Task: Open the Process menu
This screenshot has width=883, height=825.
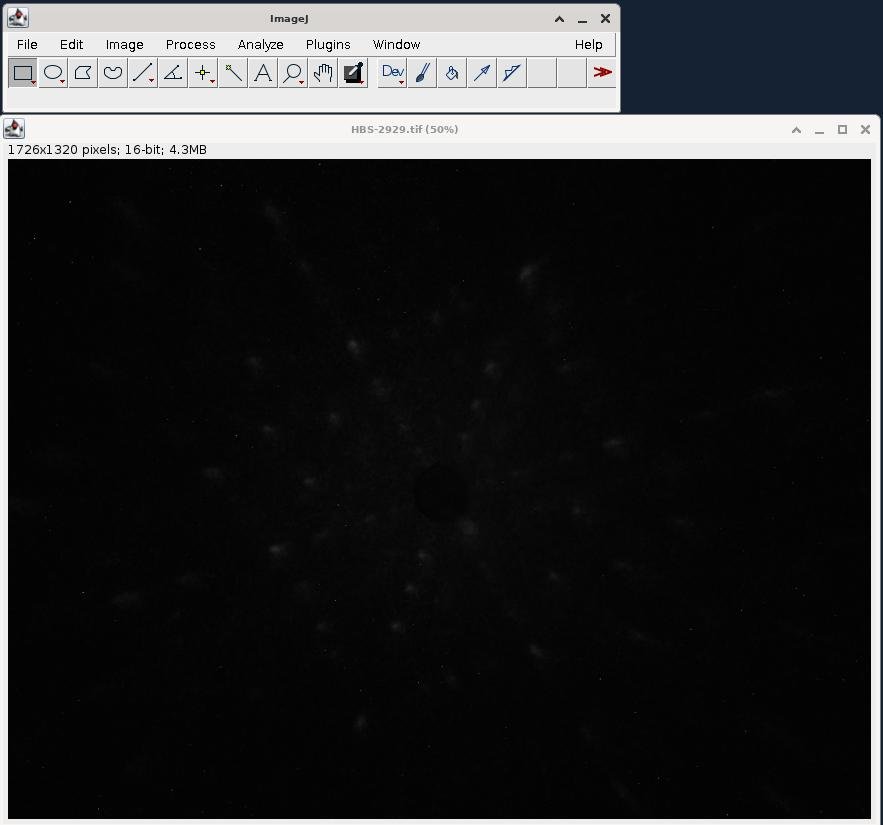Action: click(190, 45)
